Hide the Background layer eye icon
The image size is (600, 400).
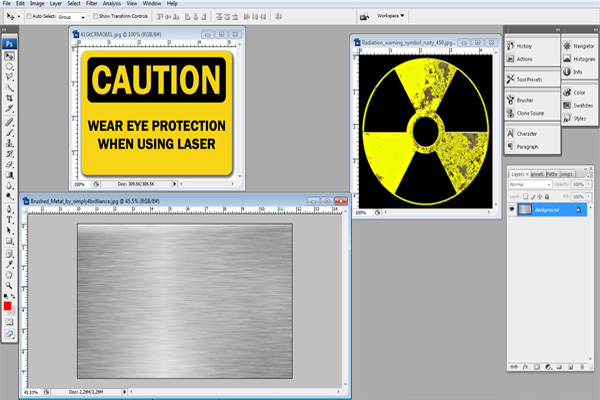coord(512,209)
